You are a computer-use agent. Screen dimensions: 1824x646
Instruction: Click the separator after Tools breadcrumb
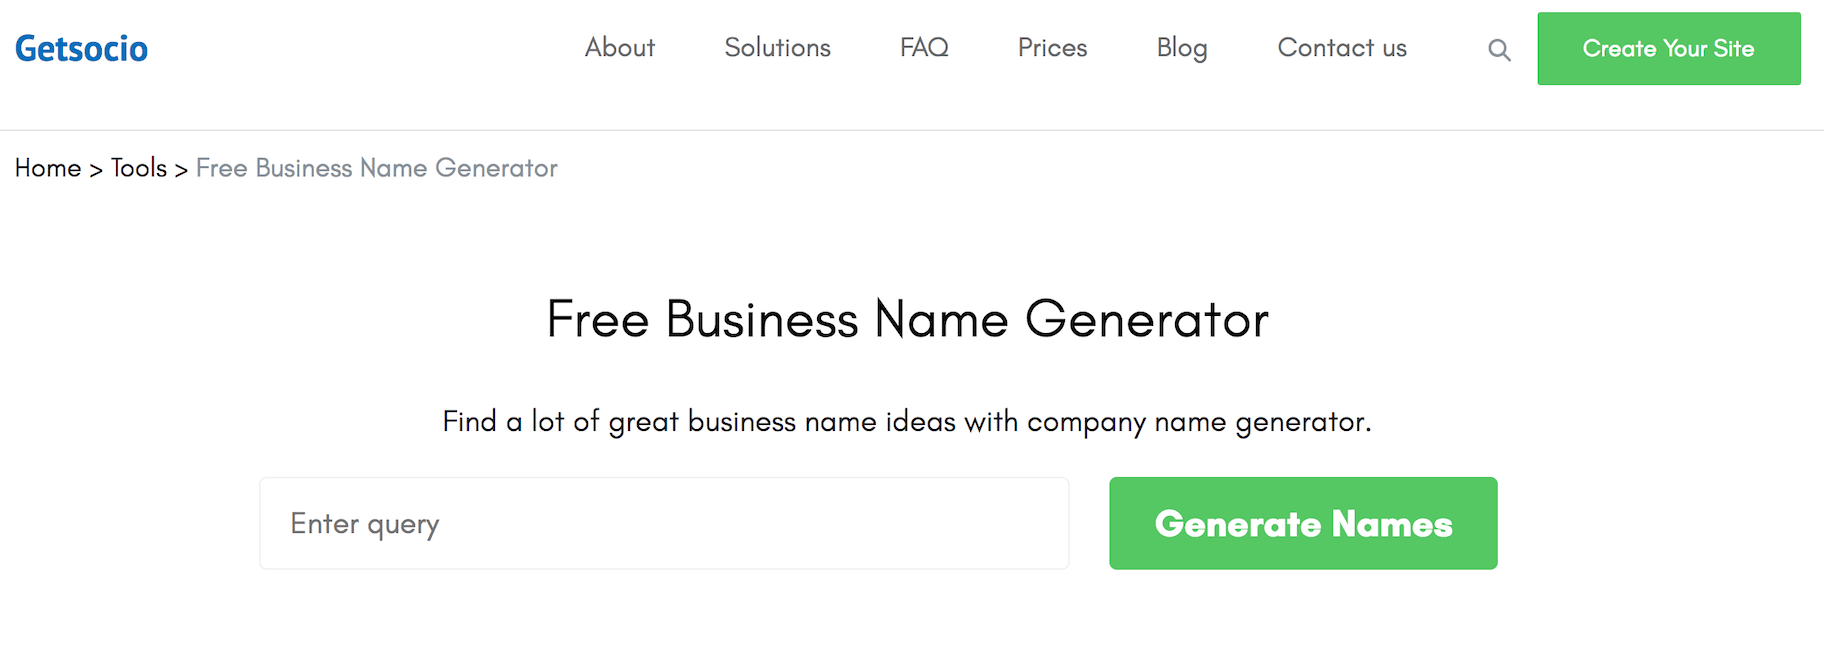181,170
